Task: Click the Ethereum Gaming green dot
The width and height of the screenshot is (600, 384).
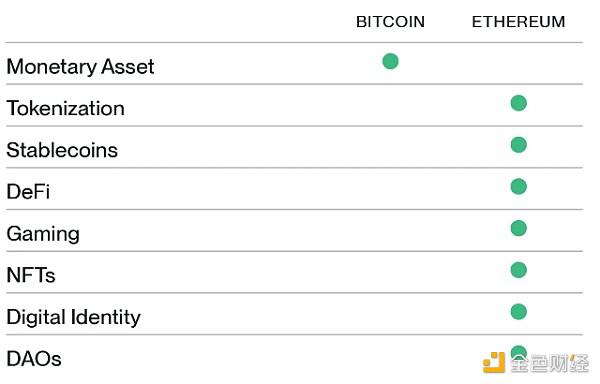Action: (518, 228)
